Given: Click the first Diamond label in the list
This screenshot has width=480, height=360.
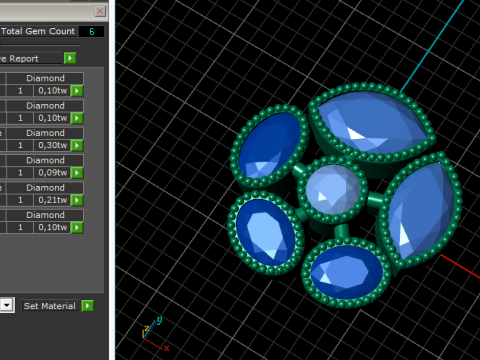Looking at the screenshot, I should click(45, 78).
